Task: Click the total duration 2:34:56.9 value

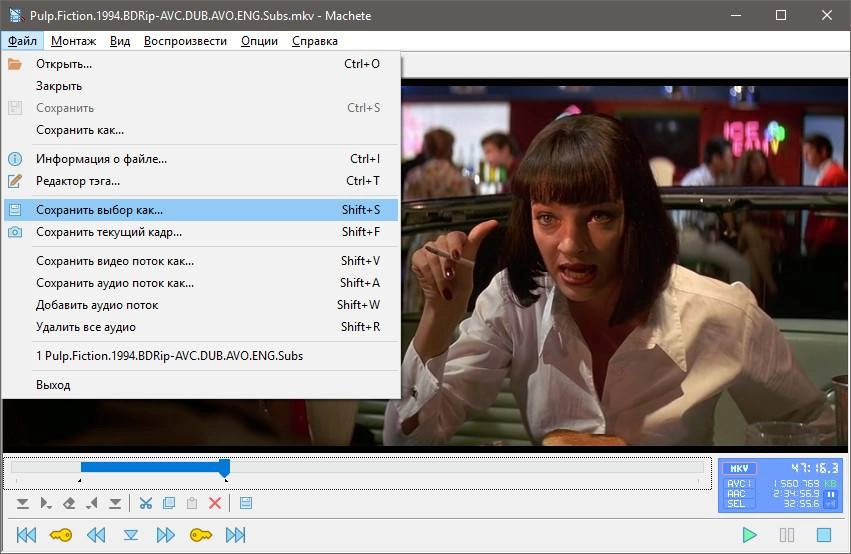Action: (x=796, y=494)
